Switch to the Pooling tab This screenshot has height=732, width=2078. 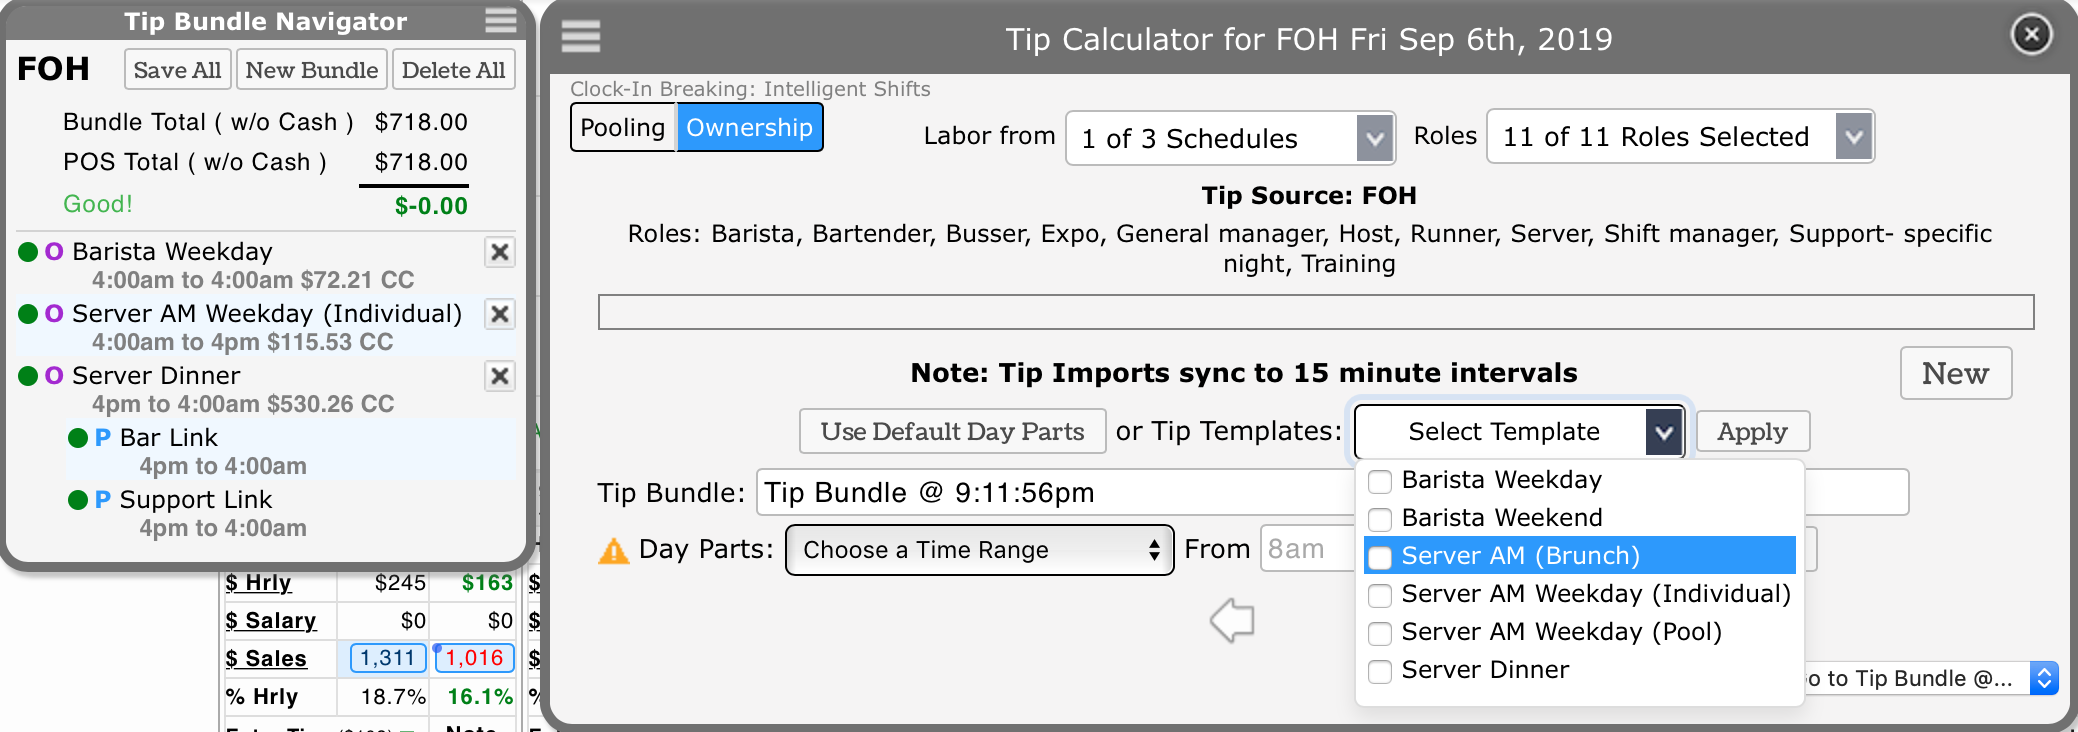pos(622,128)
